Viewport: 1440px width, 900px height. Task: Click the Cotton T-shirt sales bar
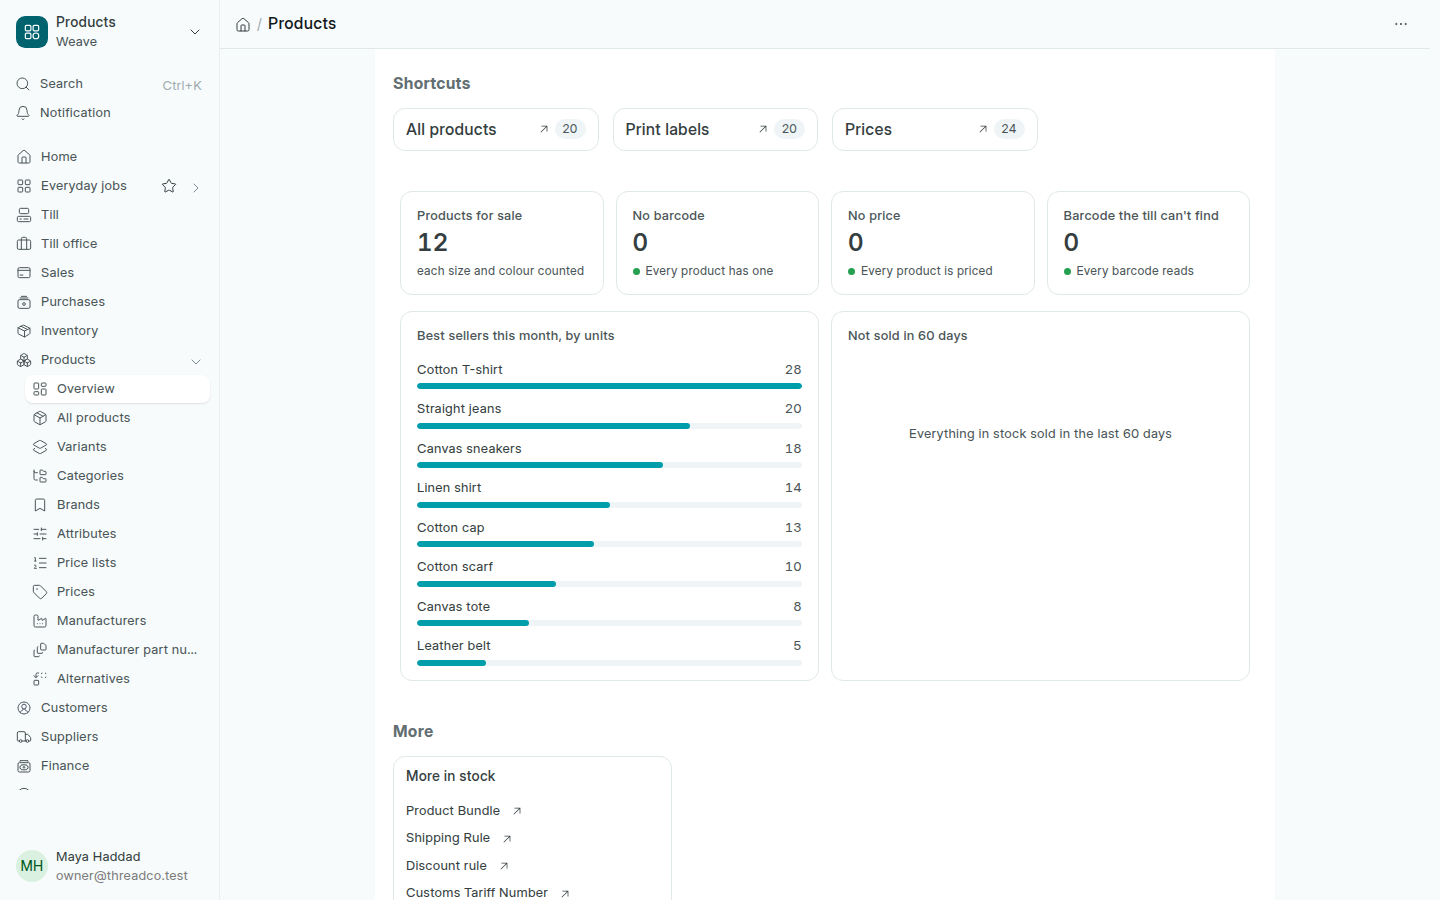pos(609,386)
